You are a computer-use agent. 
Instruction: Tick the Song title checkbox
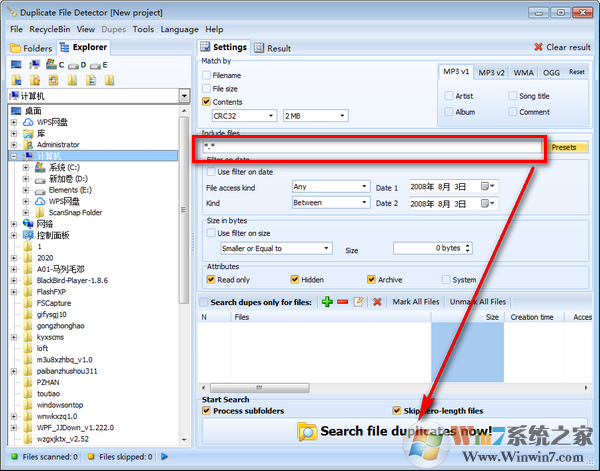pyautogui.click(x=513, y=96)
